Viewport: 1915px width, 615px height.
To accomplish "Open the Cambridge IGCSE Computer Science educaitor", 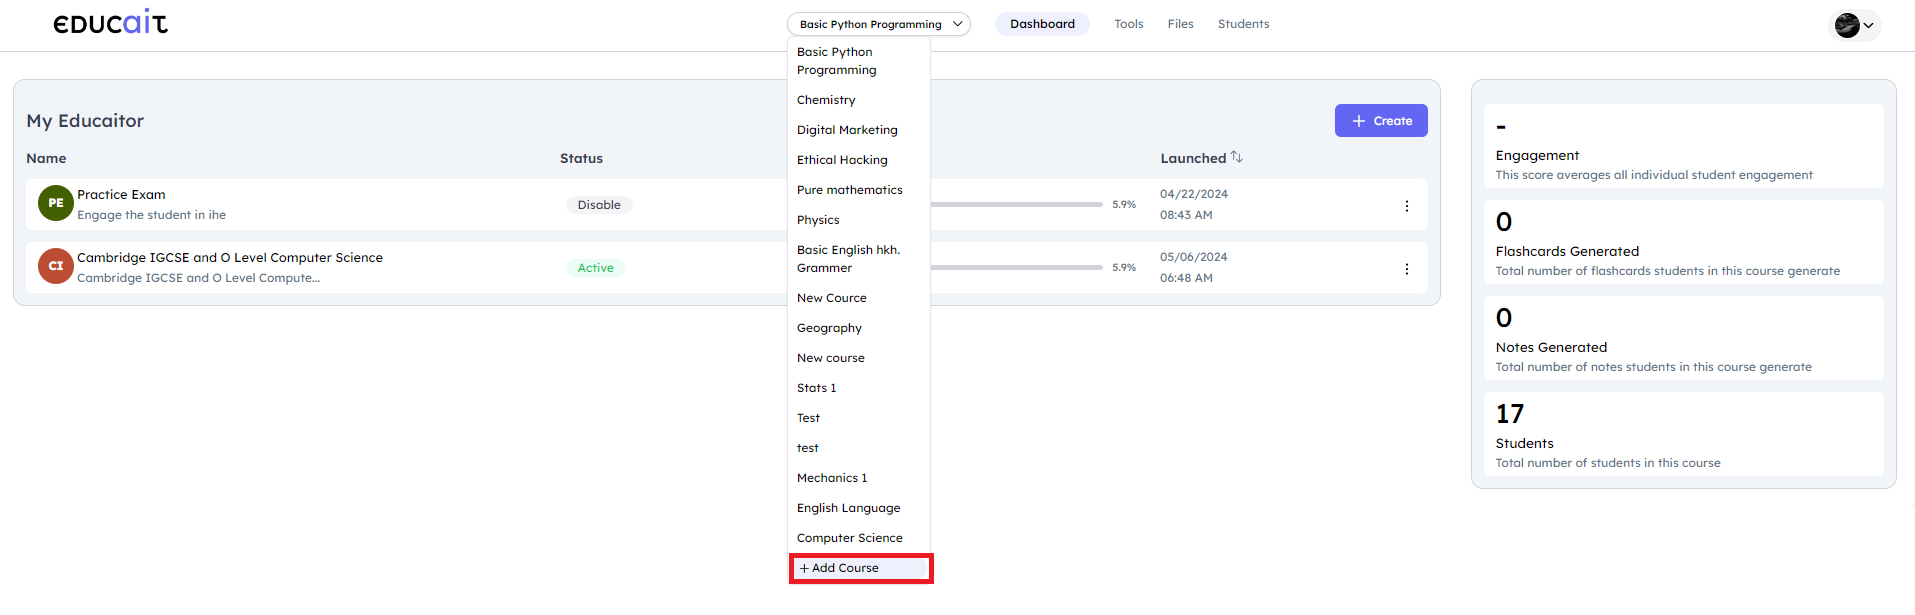I will [x=230, y=258].
